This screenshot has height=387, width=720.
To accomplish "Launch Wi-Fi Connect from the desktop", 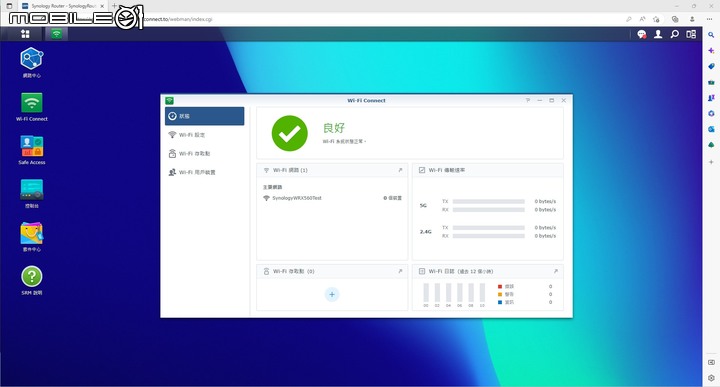I will [32, 103].
